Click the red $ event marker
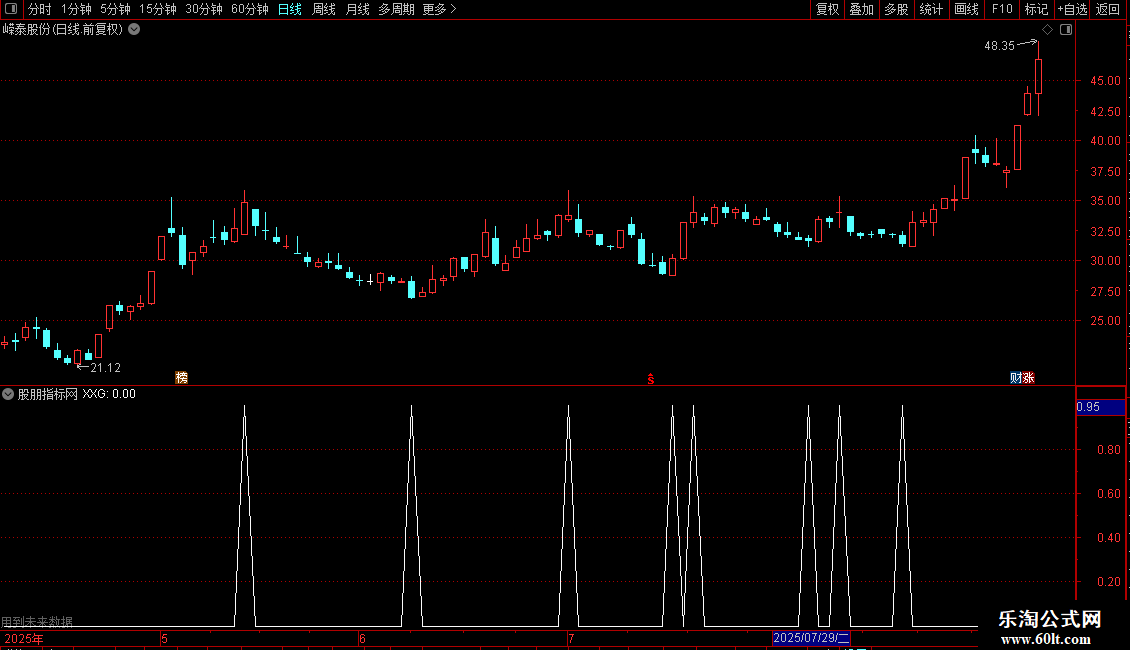 click(x=651, y=379)
